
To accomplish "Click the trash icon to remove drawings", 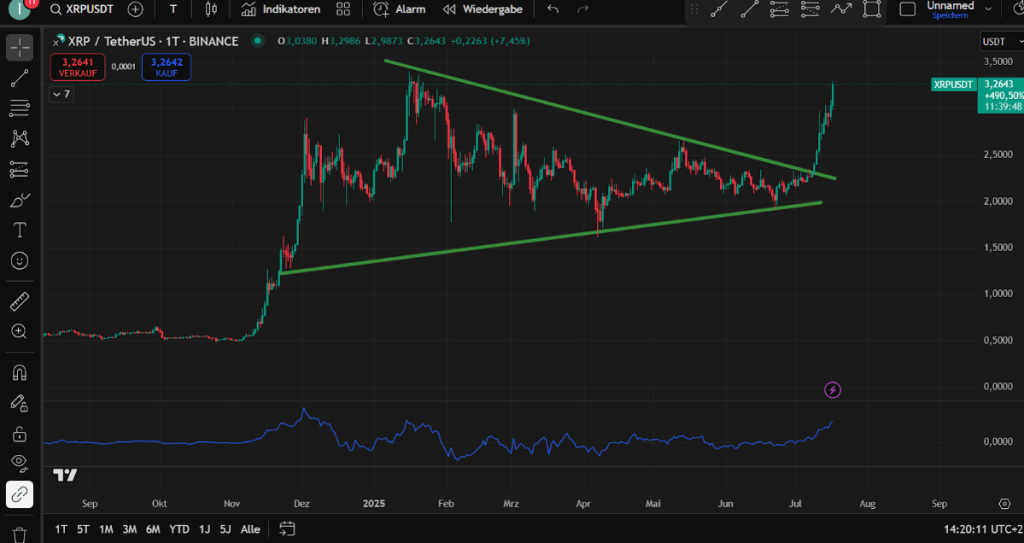I will point(19,535).
